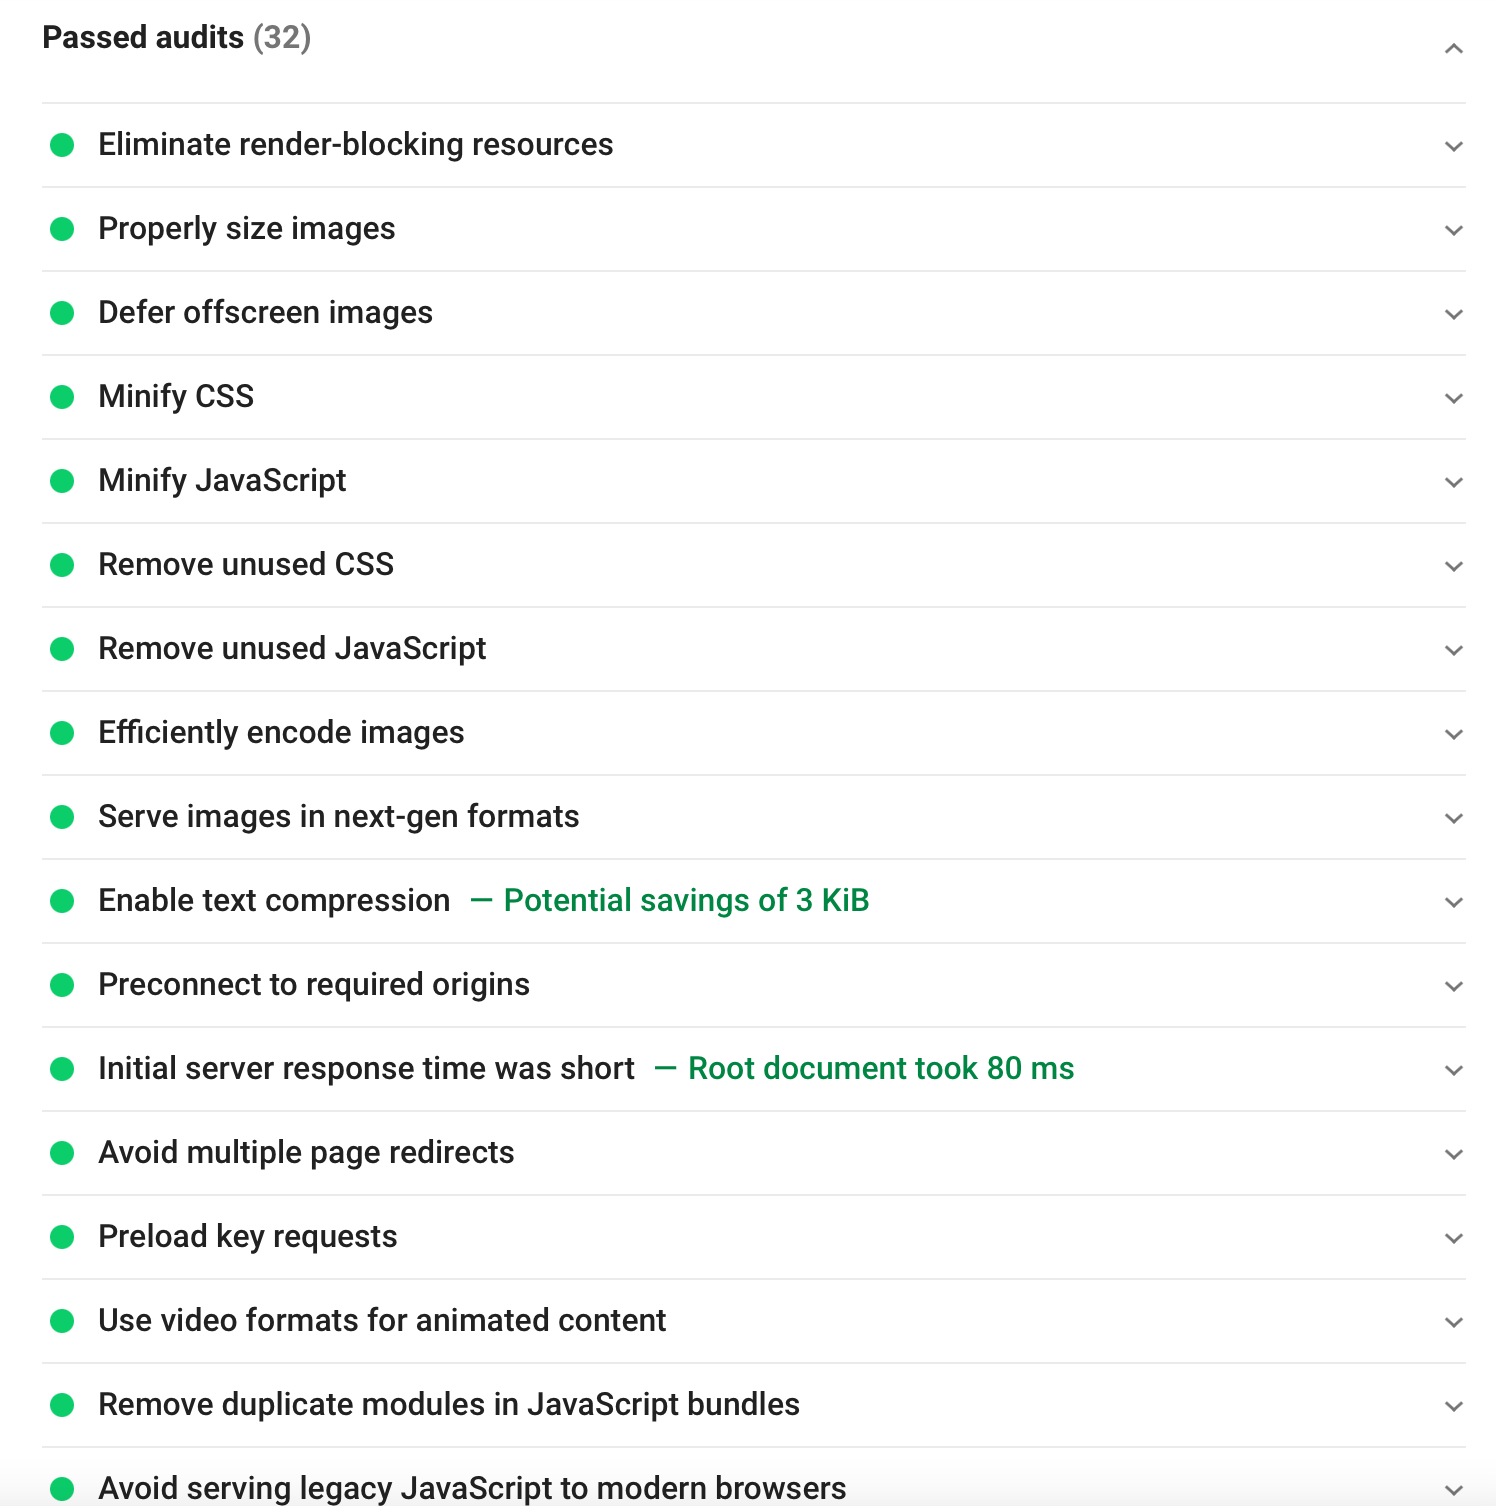Open the Remove unused JavaScript audit row

tap(292, 649)
